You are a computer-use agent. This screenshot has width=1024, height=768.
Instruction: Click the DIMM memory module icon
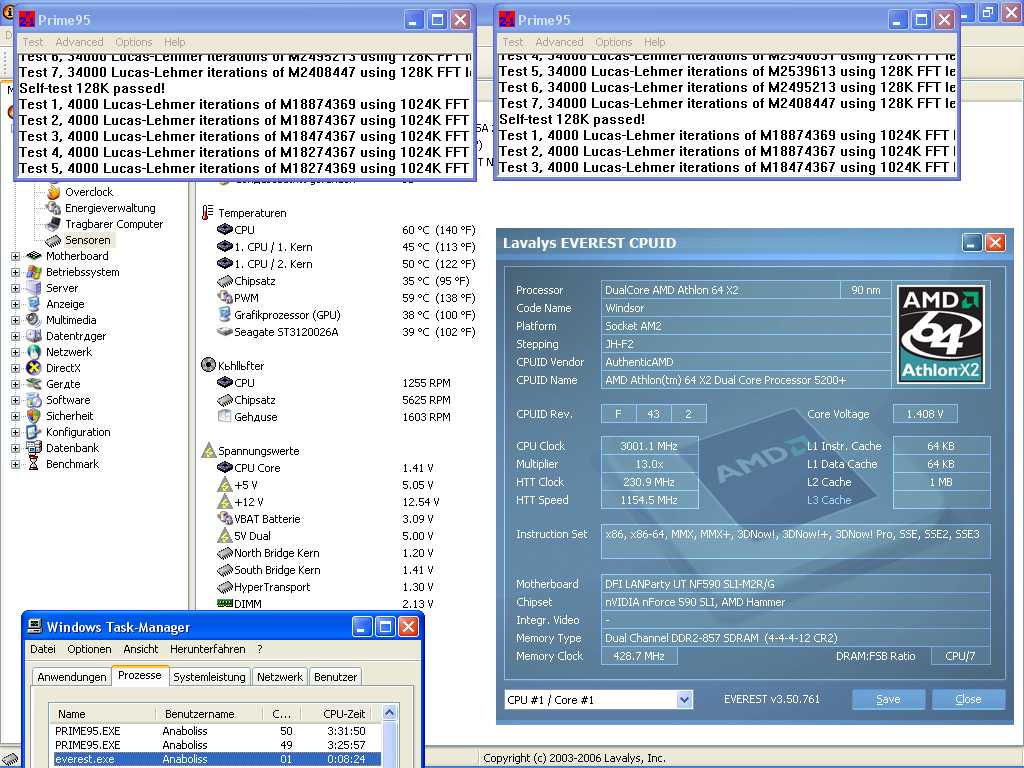[225, 603]
